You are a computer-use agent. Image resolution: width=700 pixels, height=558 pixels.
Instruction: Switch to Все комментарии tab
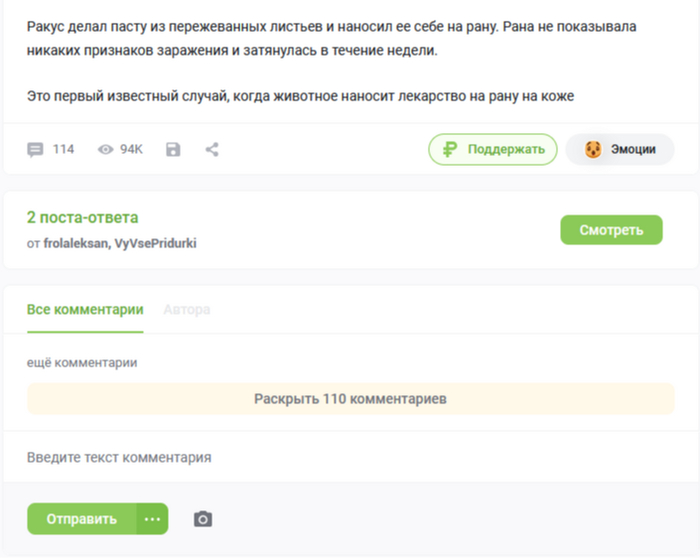(x=85, y=309)
